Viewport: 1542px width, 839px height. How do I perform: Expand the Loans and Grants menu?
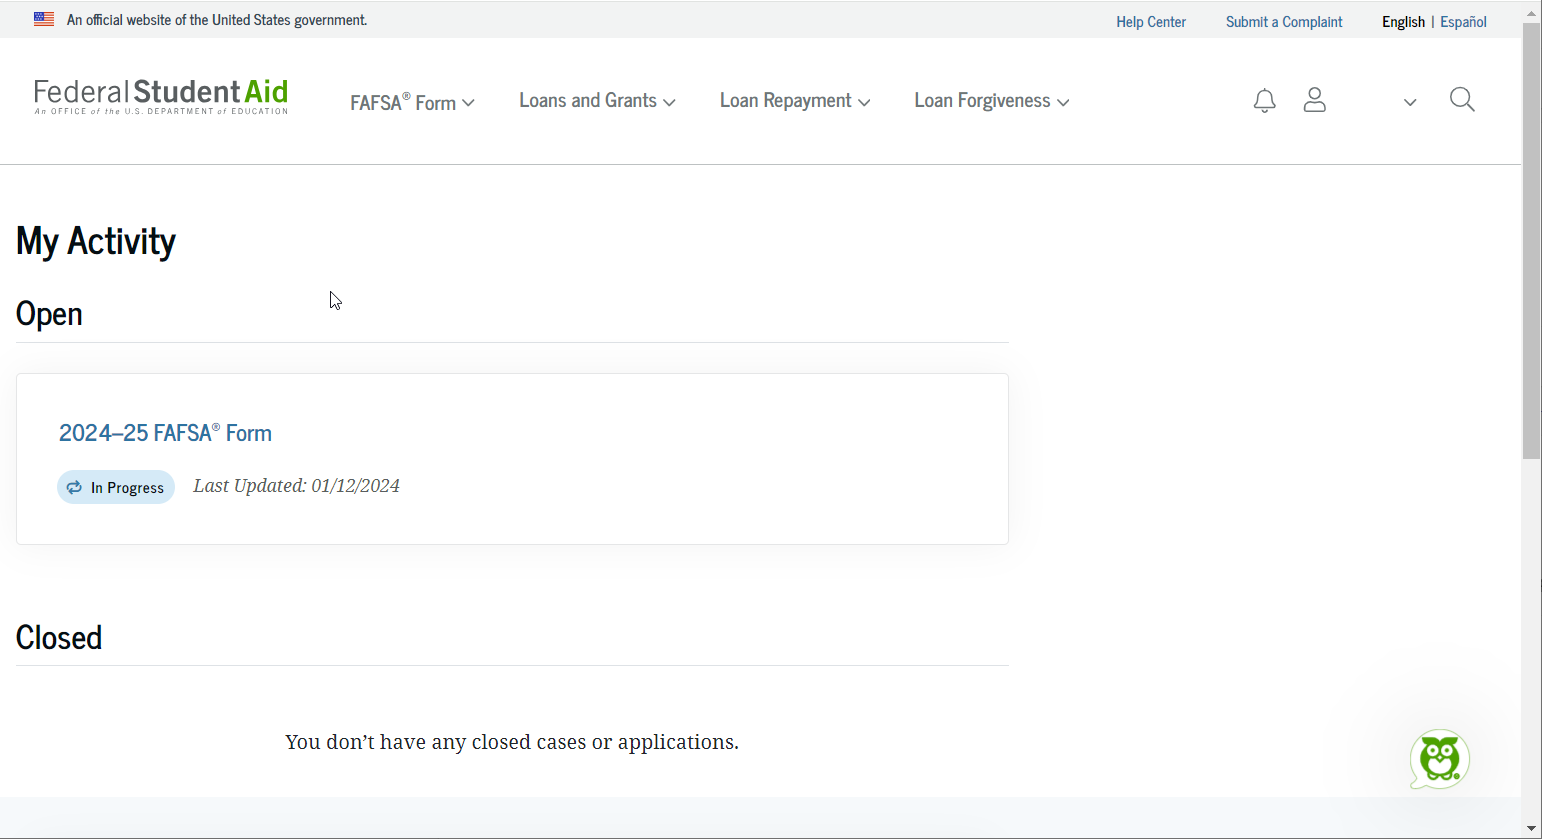(x=597, y=101)
